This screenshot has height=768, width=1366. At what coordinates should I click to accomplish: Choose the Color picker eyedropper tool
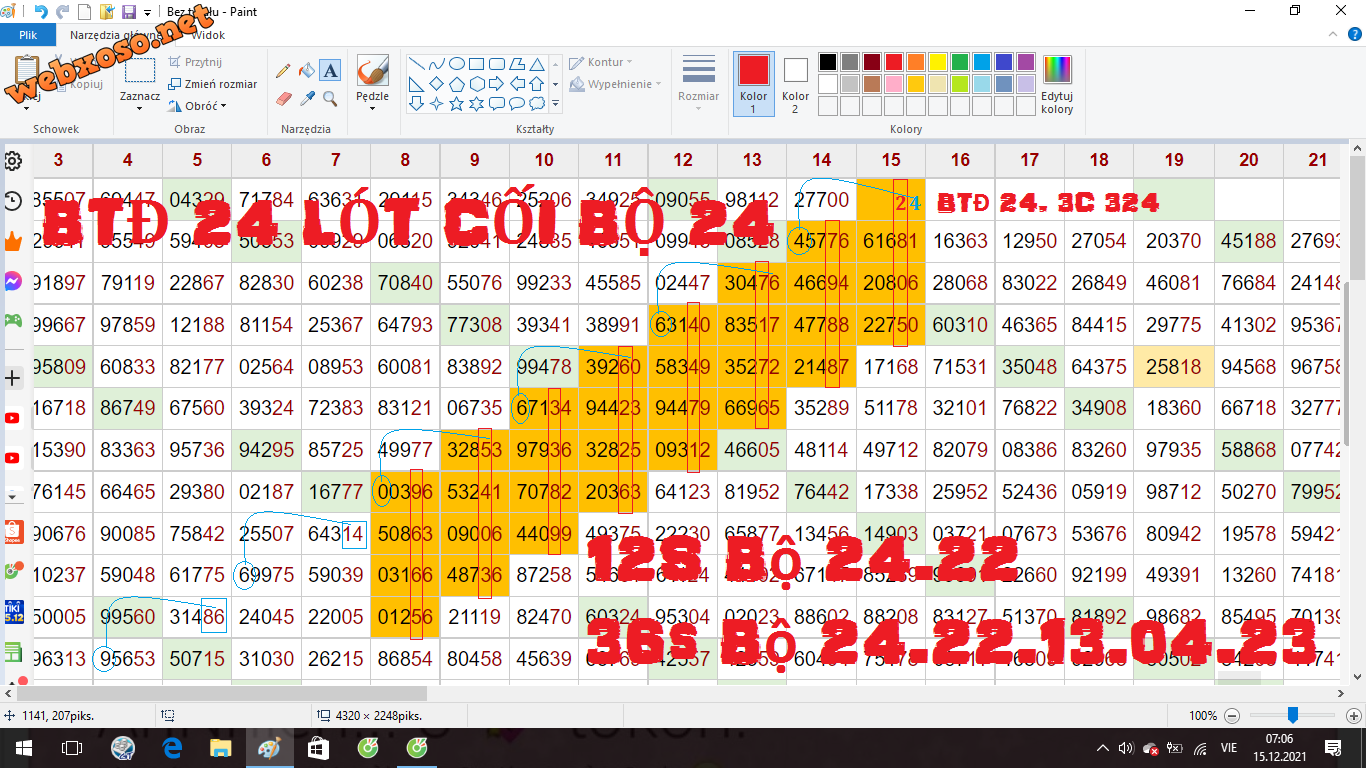[307, 98]
